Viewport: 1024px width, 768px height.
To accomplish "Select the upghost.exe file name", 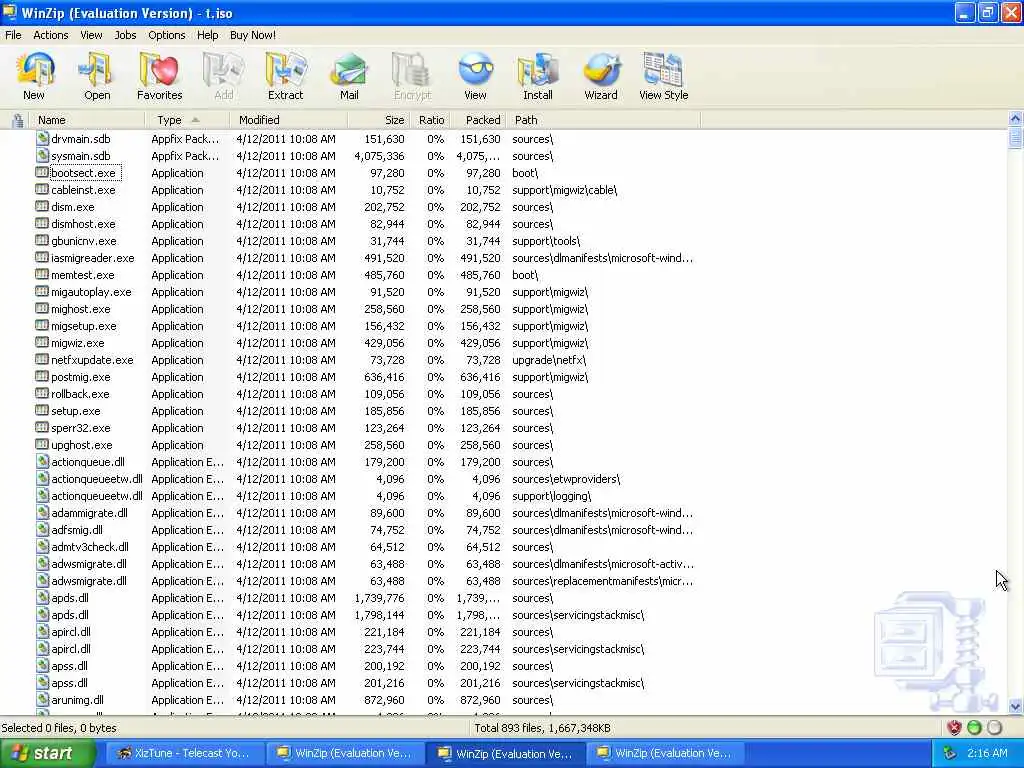I will 82,445.
